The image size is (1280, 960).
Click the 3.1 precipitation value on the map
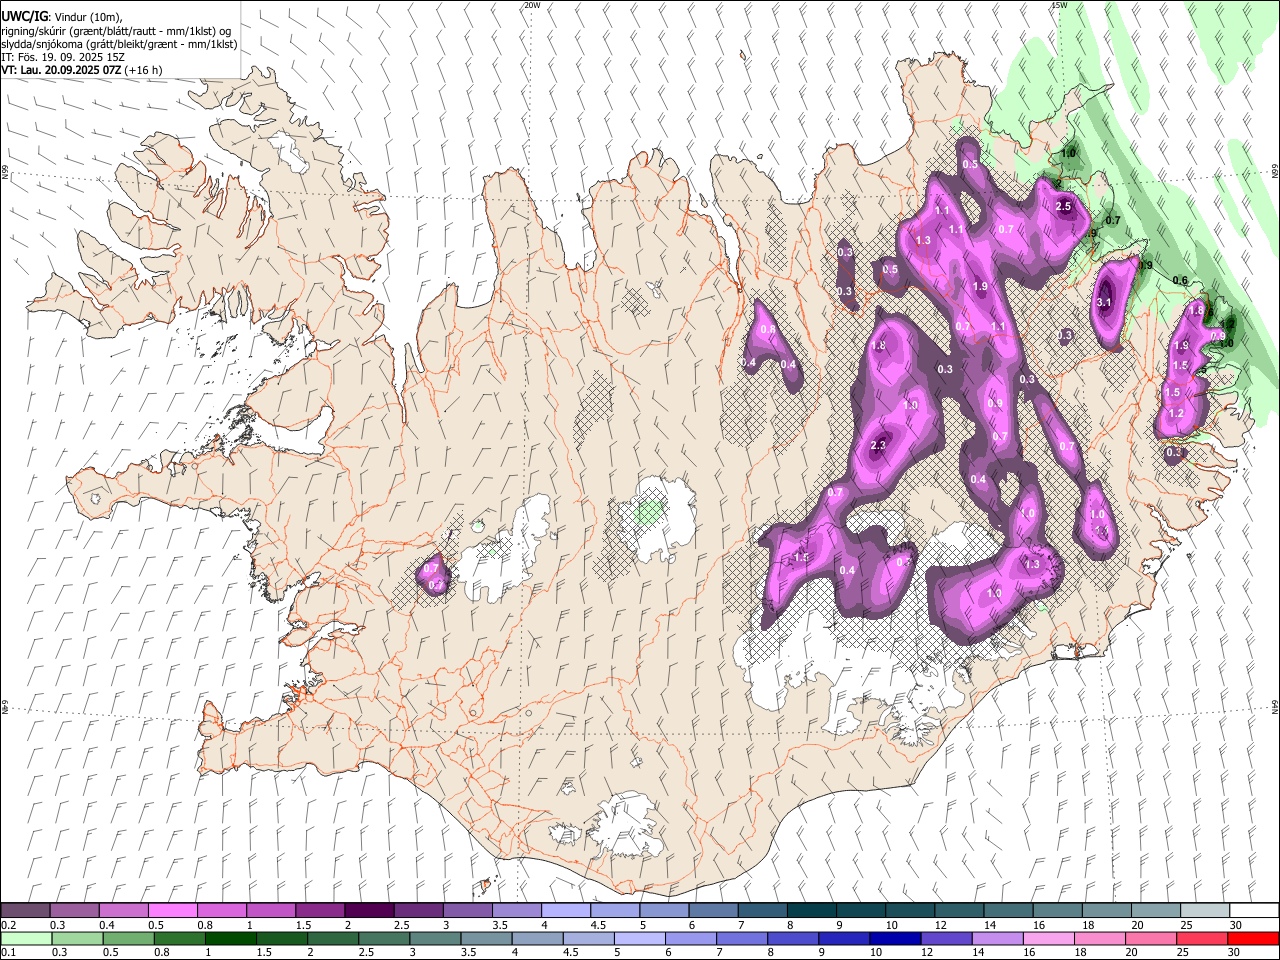pos(1104,302)
